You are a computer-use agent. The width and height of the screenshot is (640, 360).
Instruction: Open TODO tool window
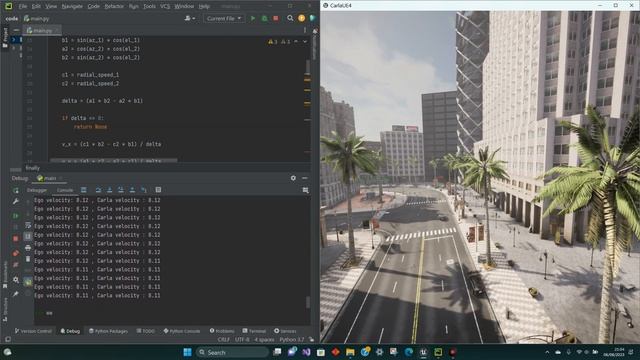click(146, 331)
